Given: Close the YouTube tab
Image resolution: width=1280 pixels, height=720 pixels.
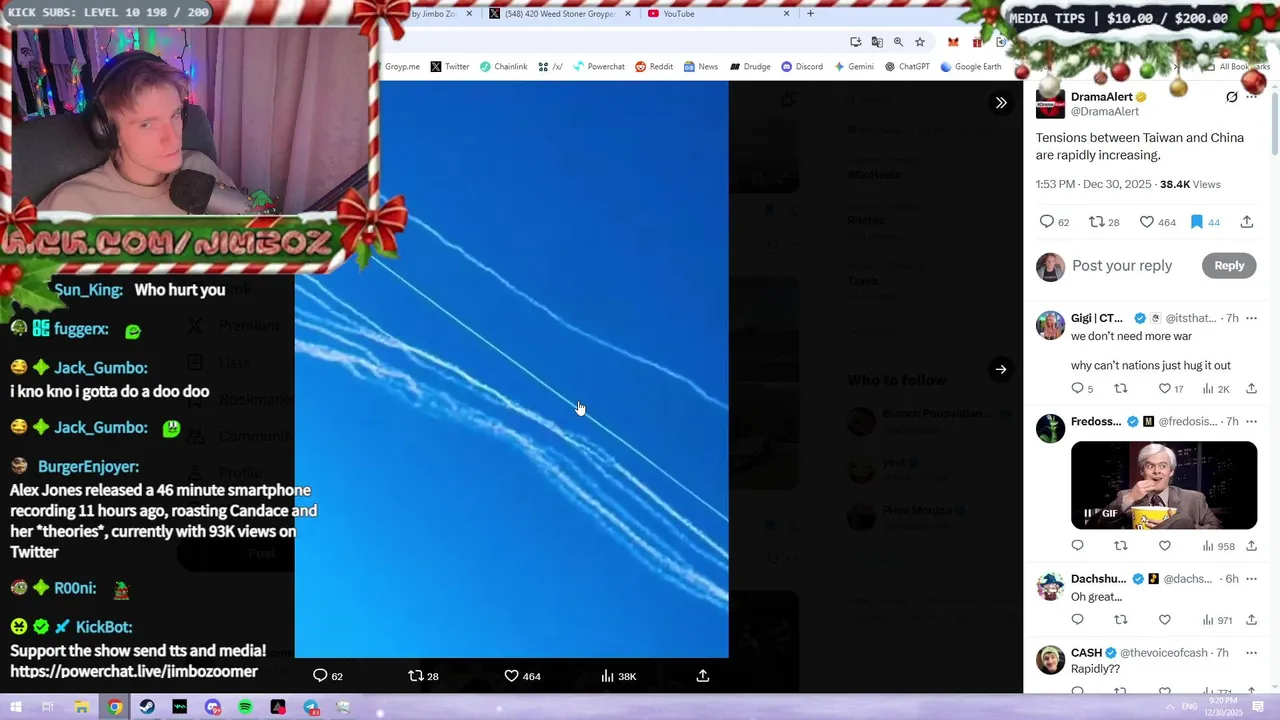Looking at the screenshot, I should [x=786, y=14].
